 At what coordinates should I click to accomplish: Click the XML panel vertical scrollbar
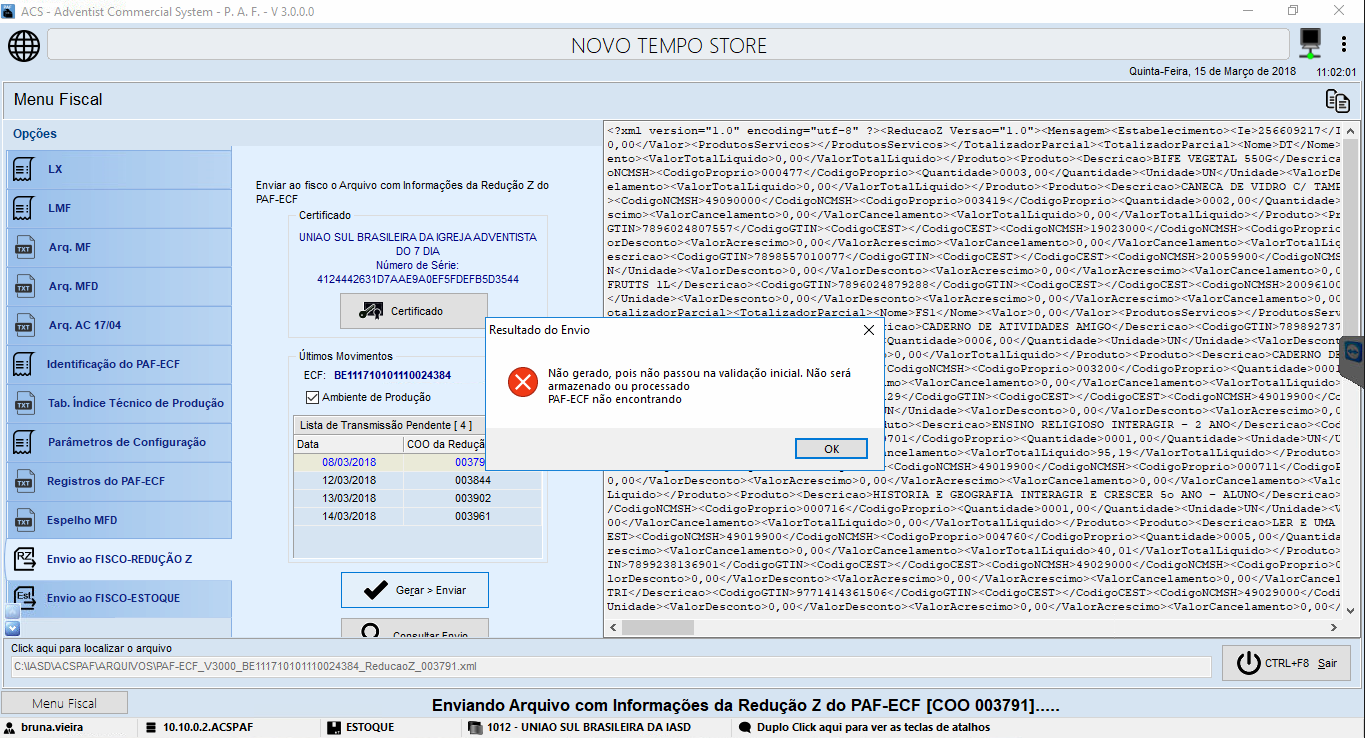pos(1349,370)
